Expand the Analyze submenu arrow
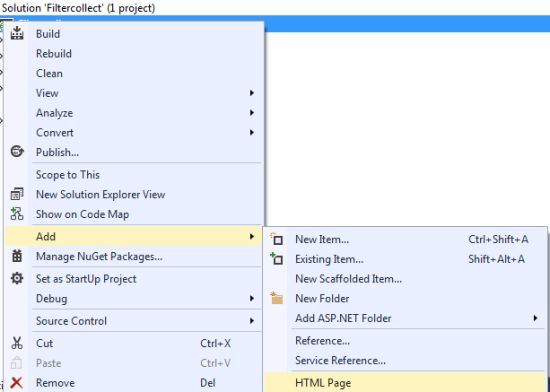Screen dimensions: 550x392 252,113
